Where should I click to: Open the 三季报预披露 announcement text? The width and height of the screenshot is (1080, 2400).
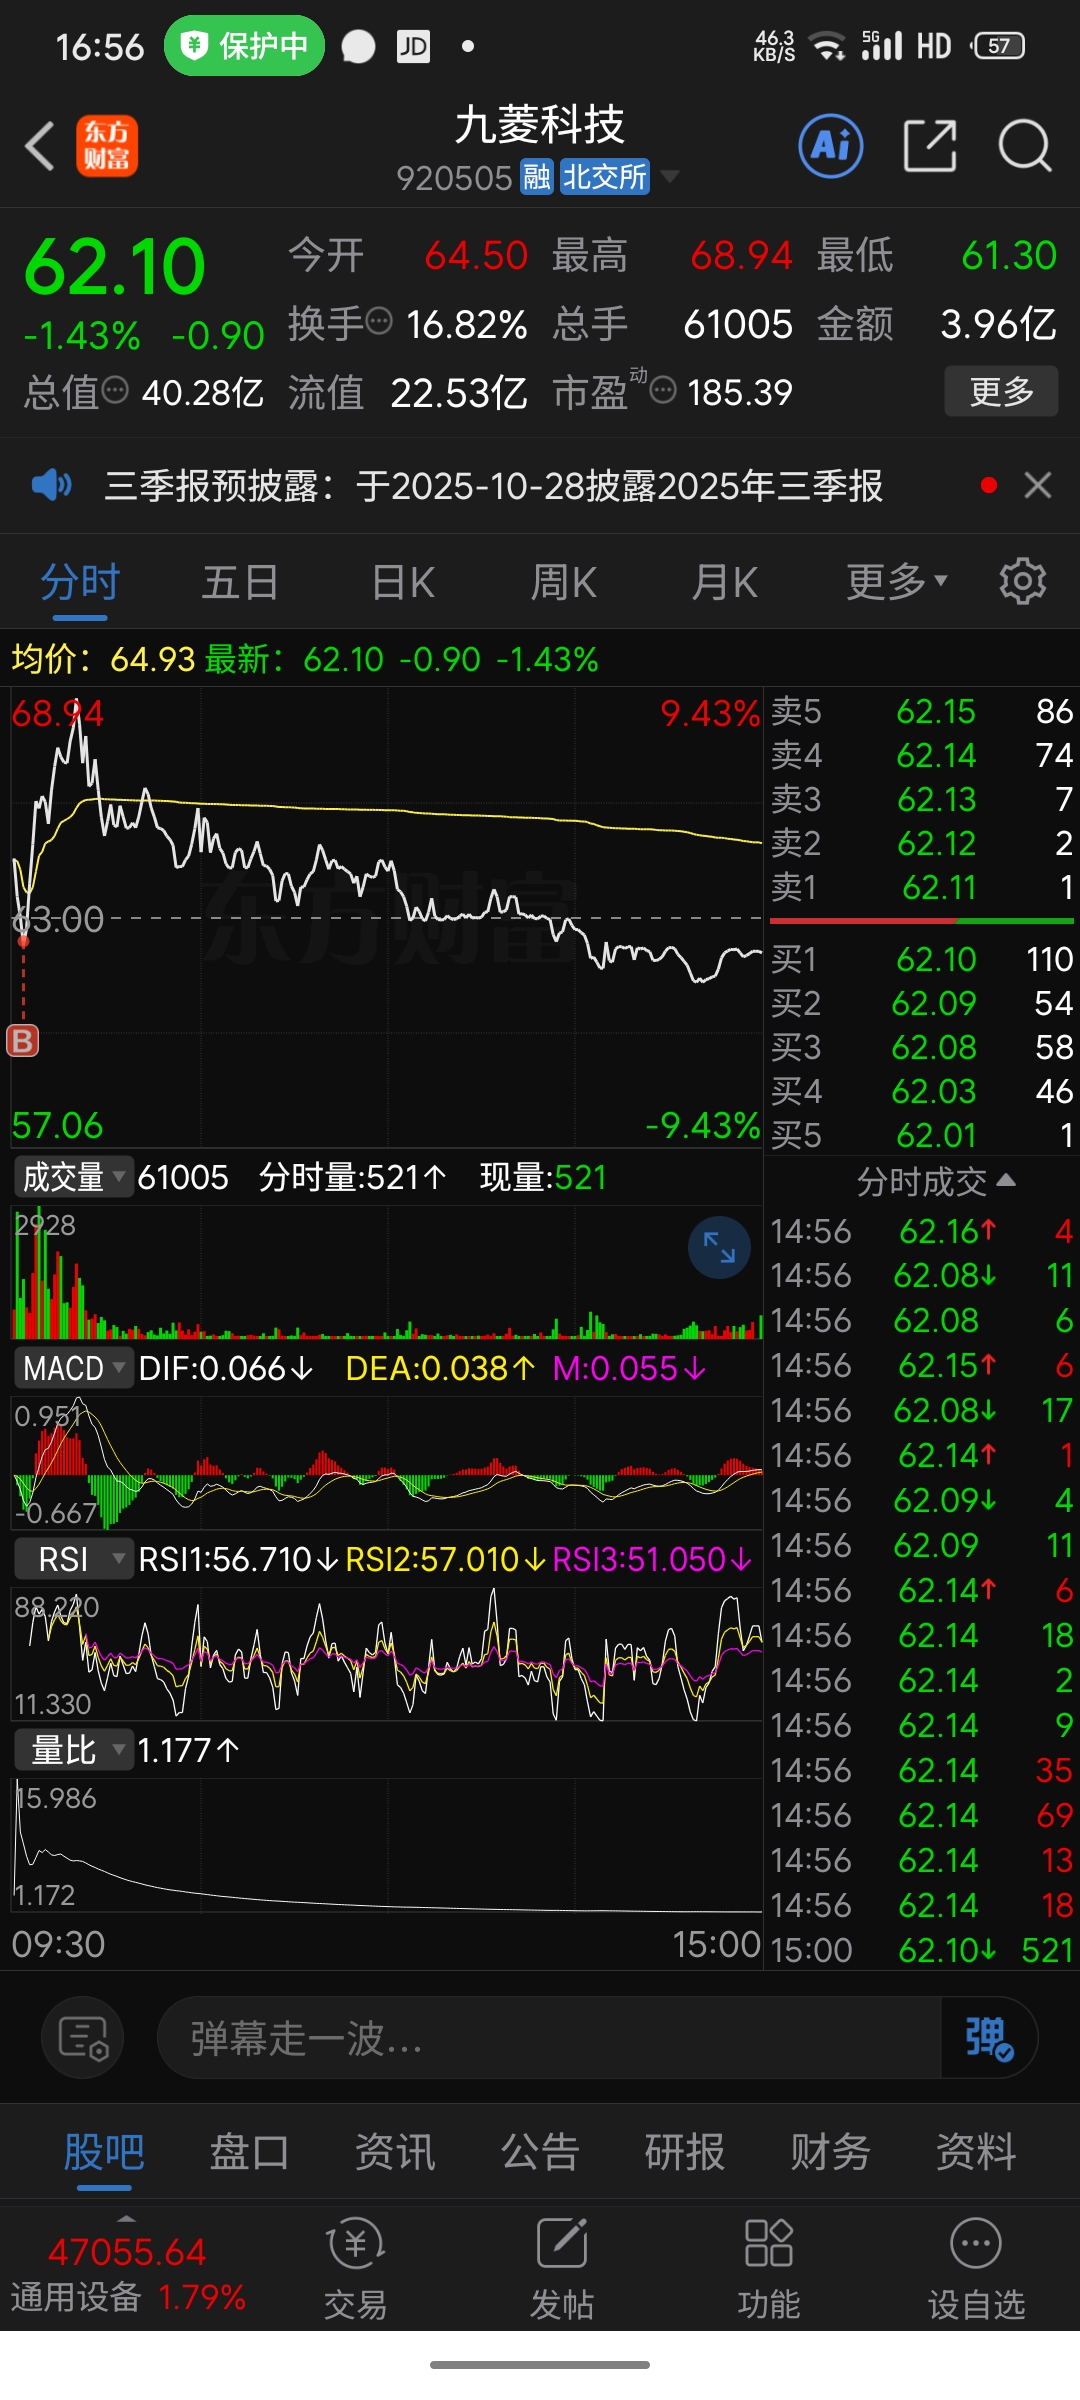tap(494, 486)
